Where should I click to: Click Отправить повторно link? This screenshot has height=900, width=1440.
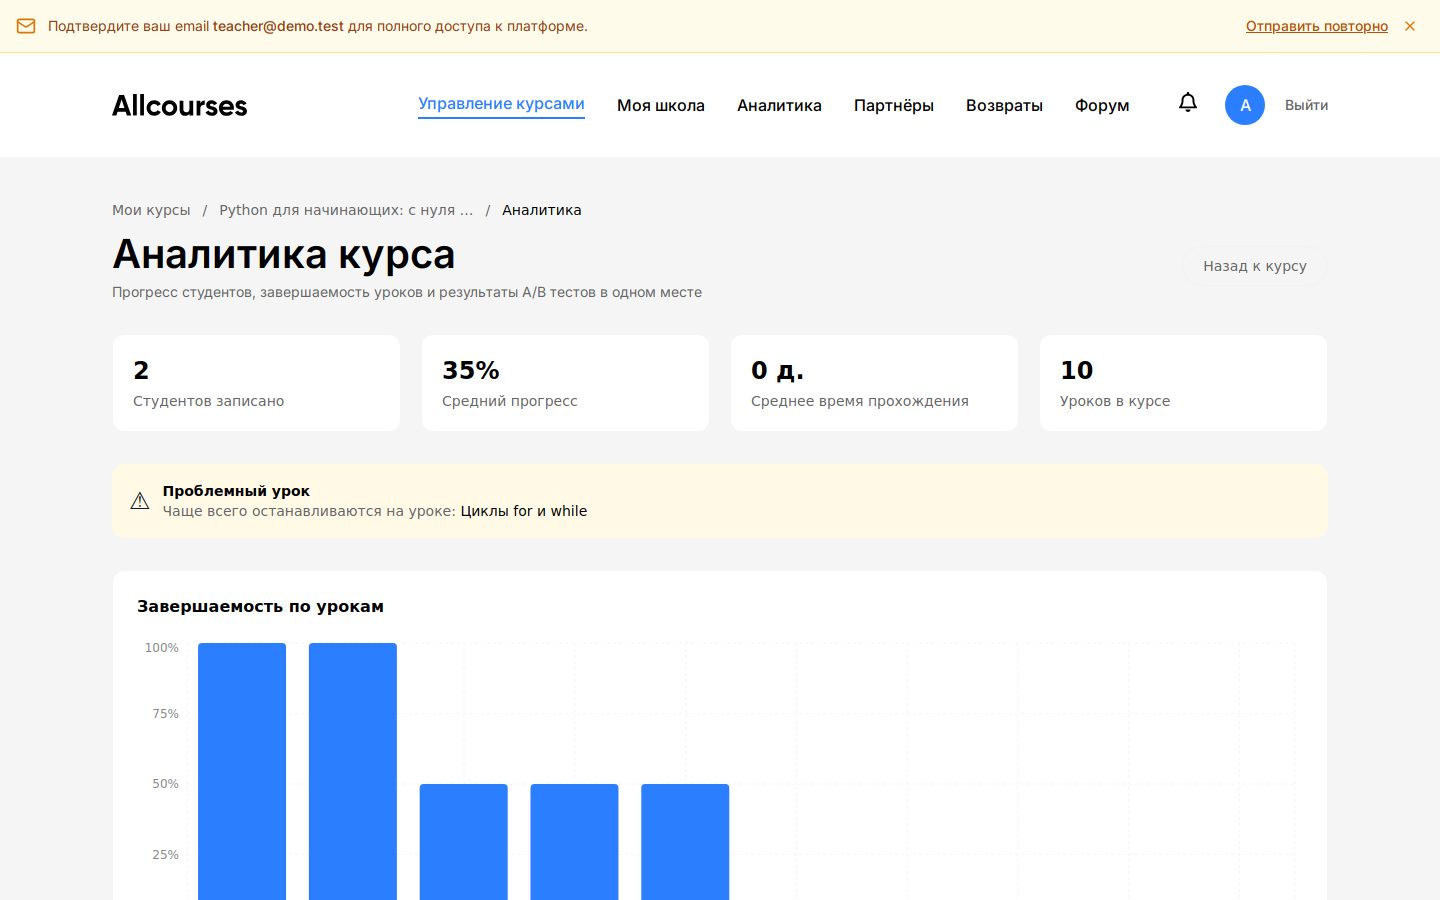tap(1316, 26)
